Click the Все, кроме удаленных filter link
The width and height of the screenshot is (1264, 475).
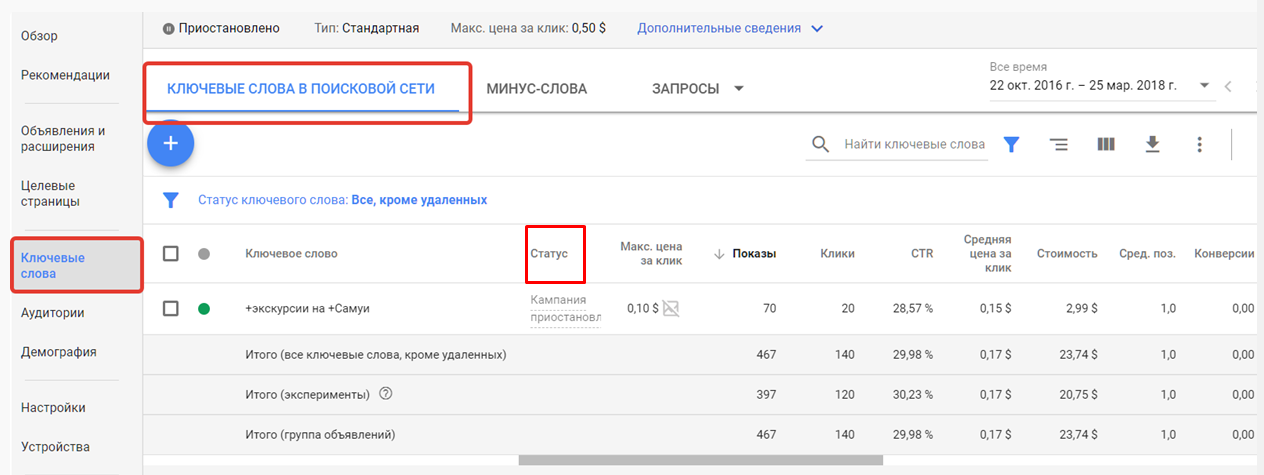419,200
